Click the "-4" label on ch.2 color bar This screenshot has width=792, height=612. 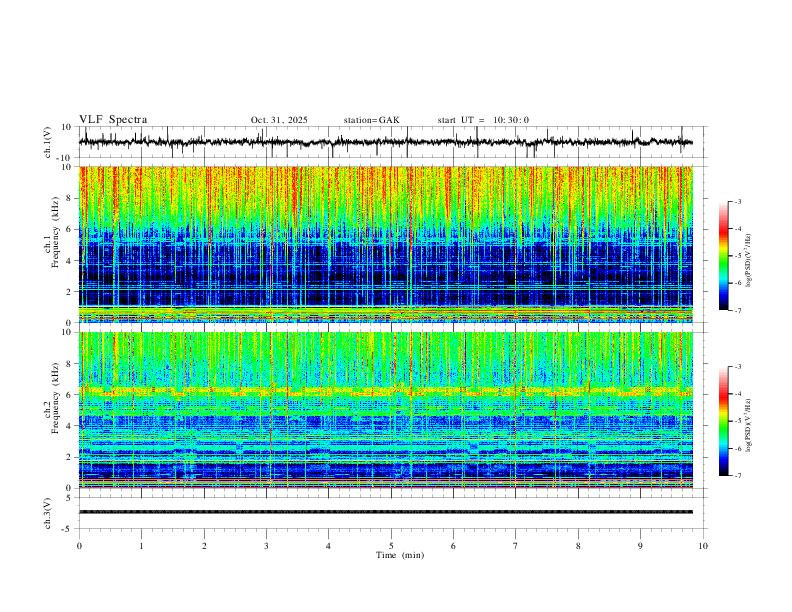[x=737, y=394]
